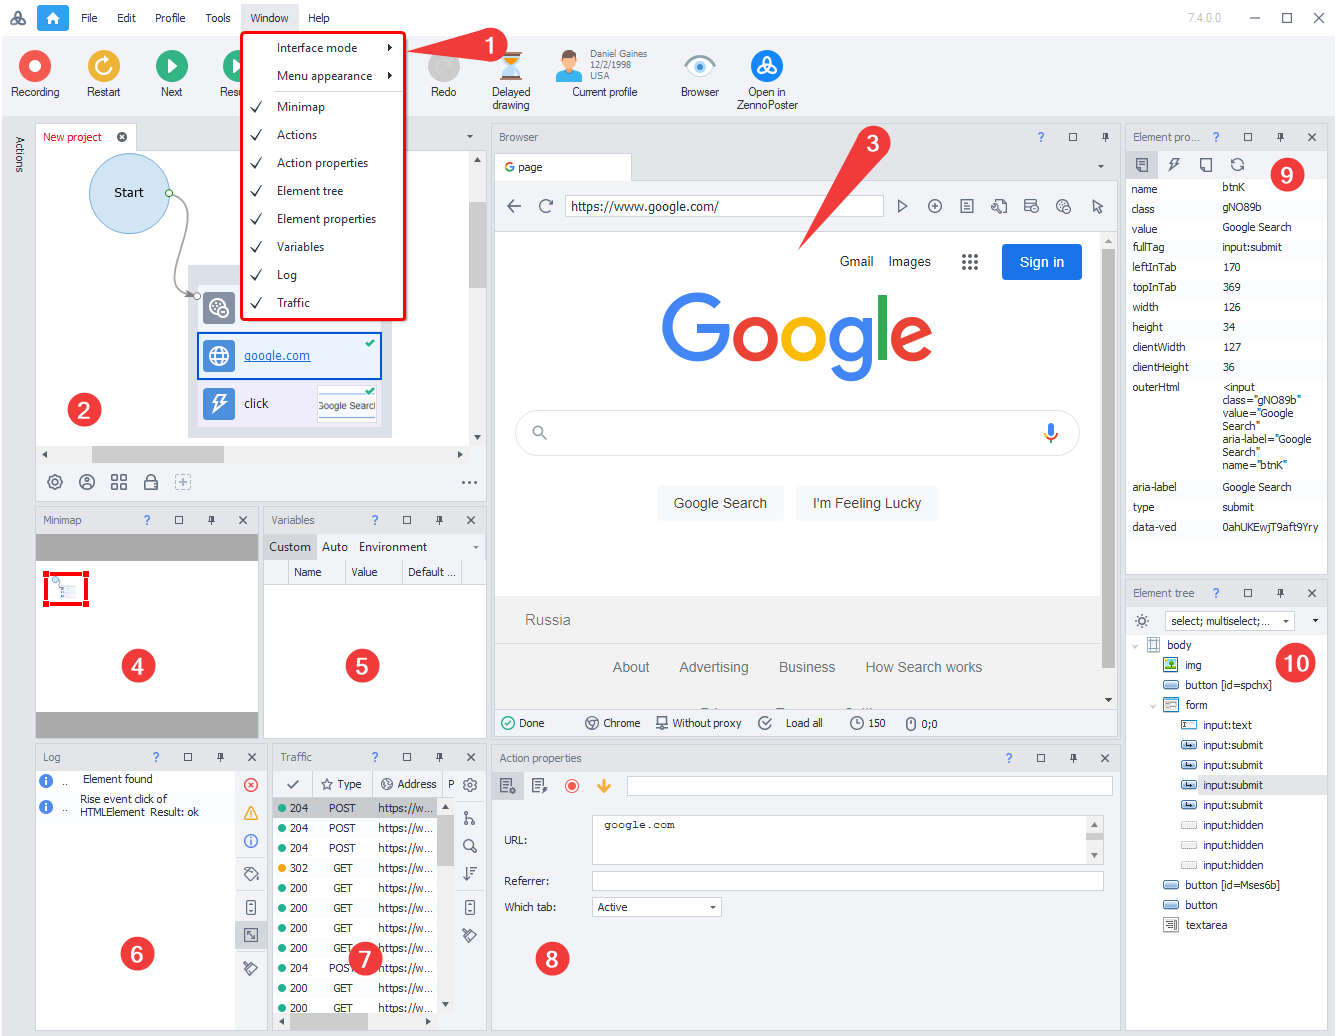This screenshot has width=1336, height=1036.
Task: Open the Which tab dropdown
Action: click(x=657, y=907)
